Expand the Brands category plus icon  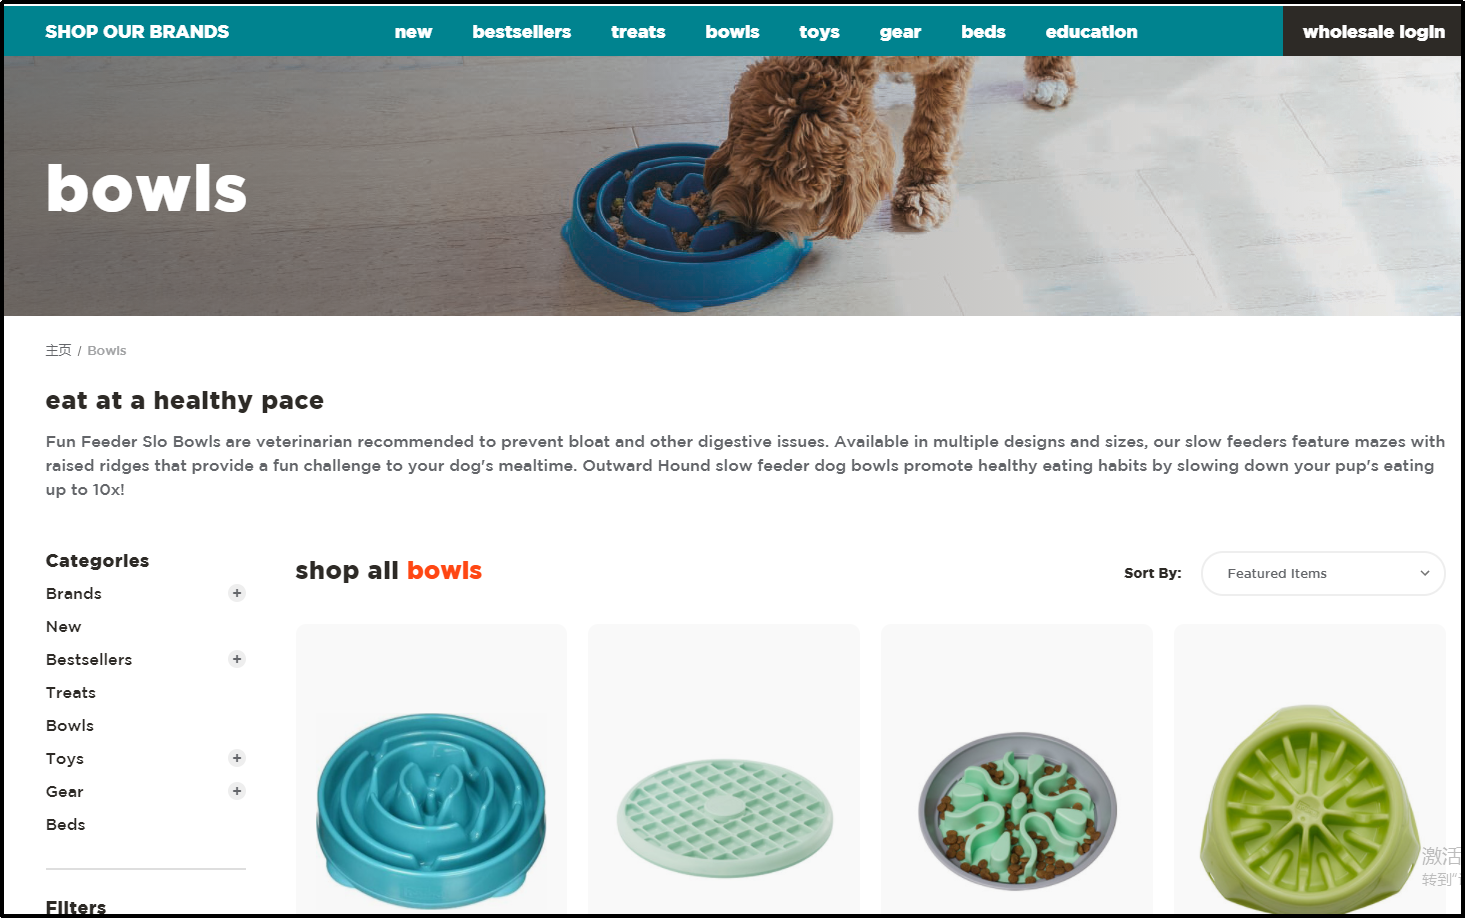tap(237, 593)
